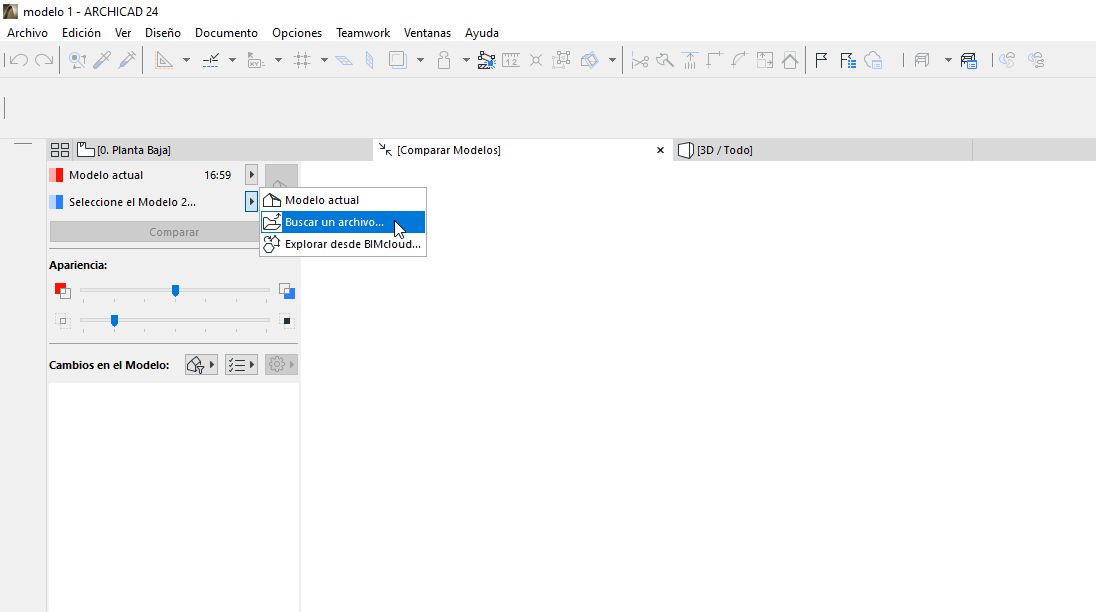Viewport: 1096px width, 612px height.
Task: Click the scissors trim tool icon
Action: point(640,60)
